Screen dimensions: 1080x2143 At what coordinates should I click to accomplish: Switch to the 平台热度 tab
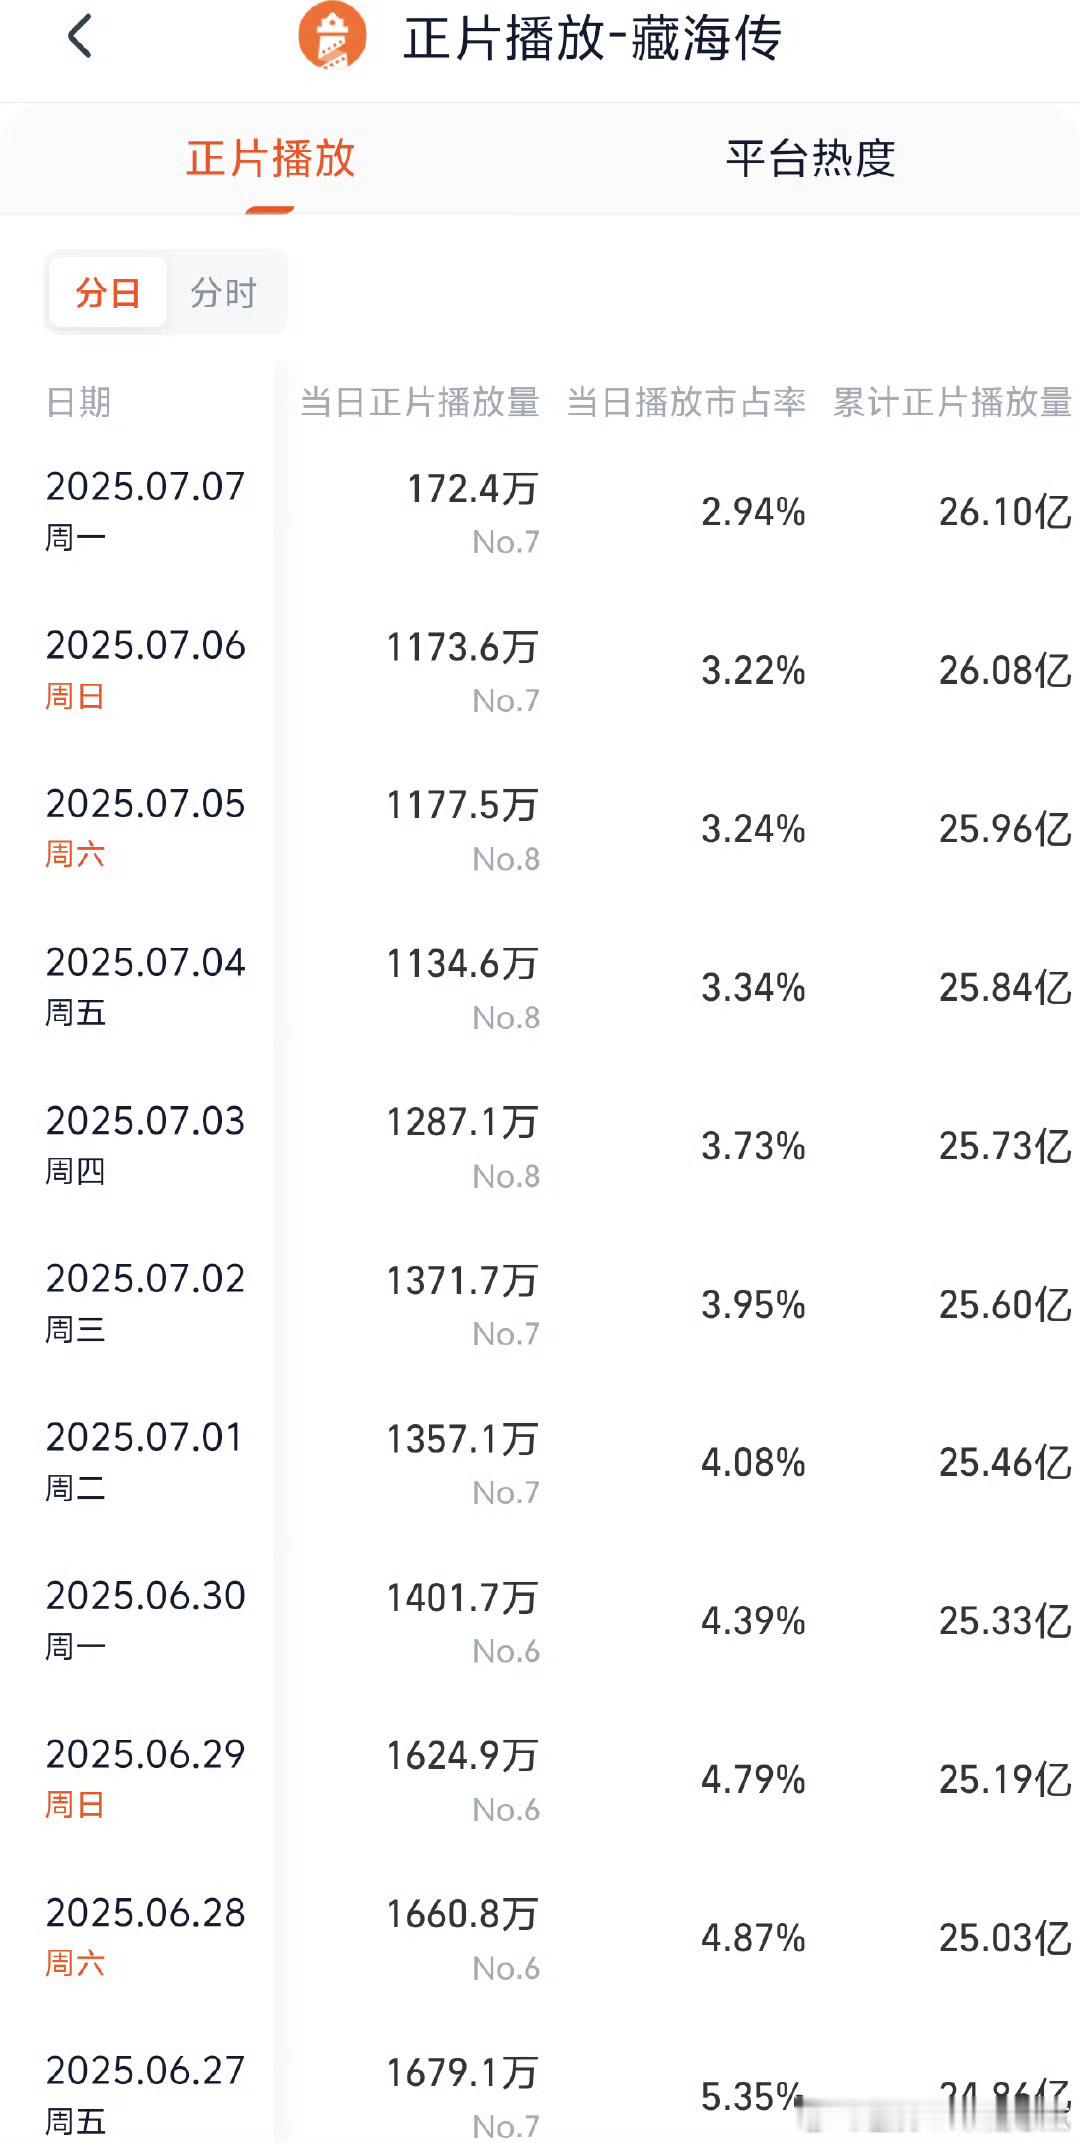(x=810, y=158)
